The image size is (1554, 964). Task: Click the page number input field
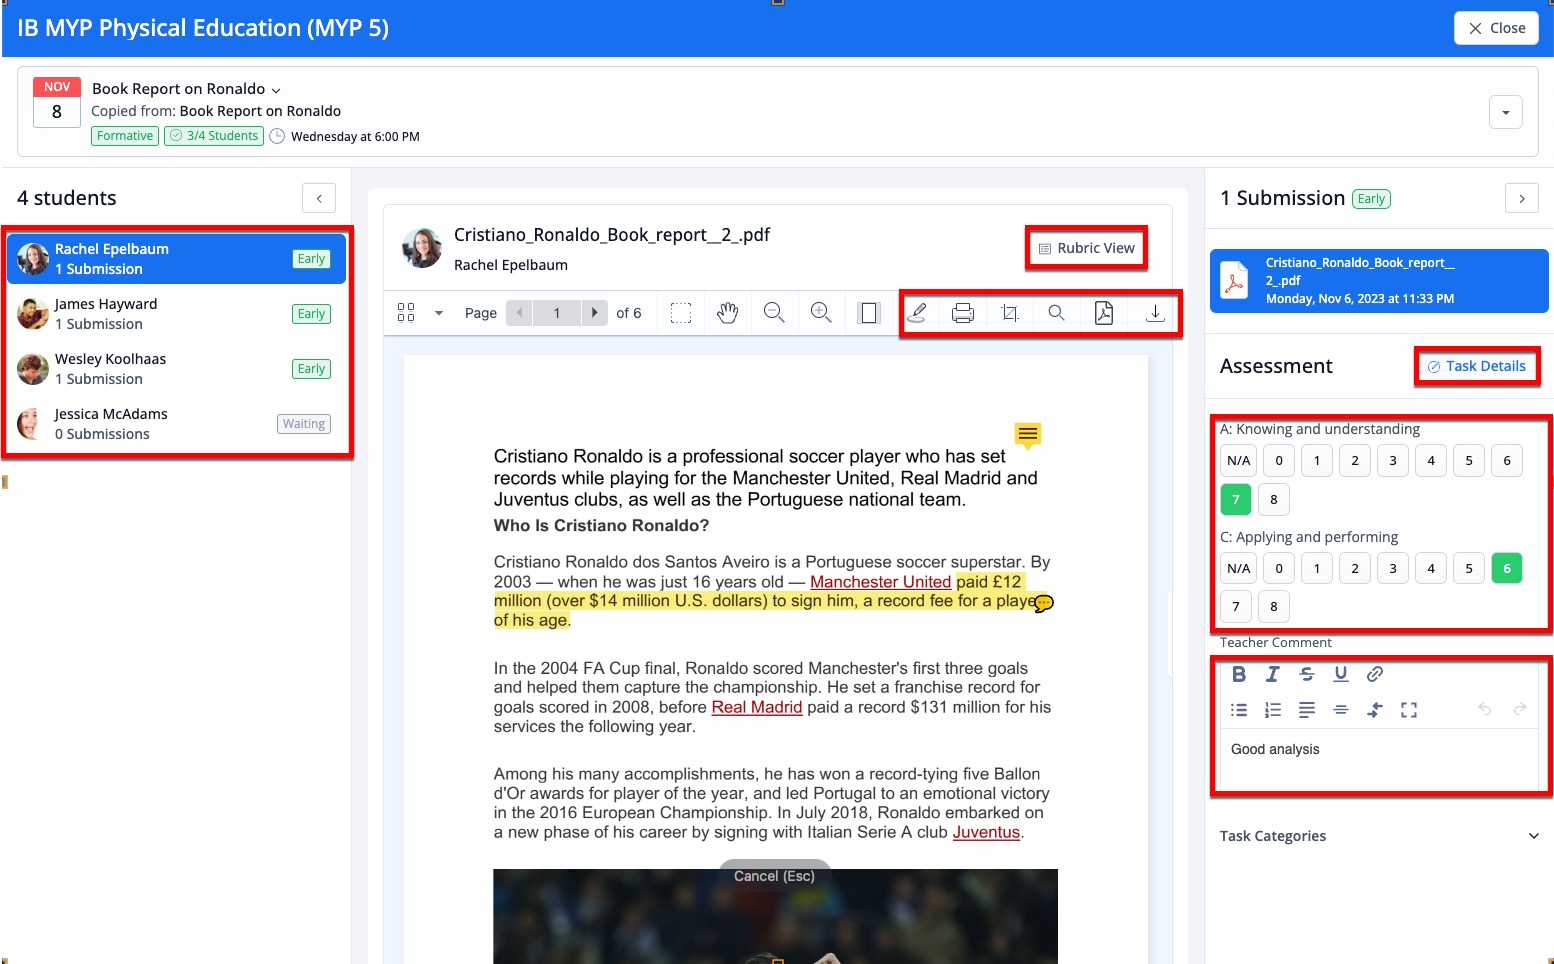click(557, 313)
